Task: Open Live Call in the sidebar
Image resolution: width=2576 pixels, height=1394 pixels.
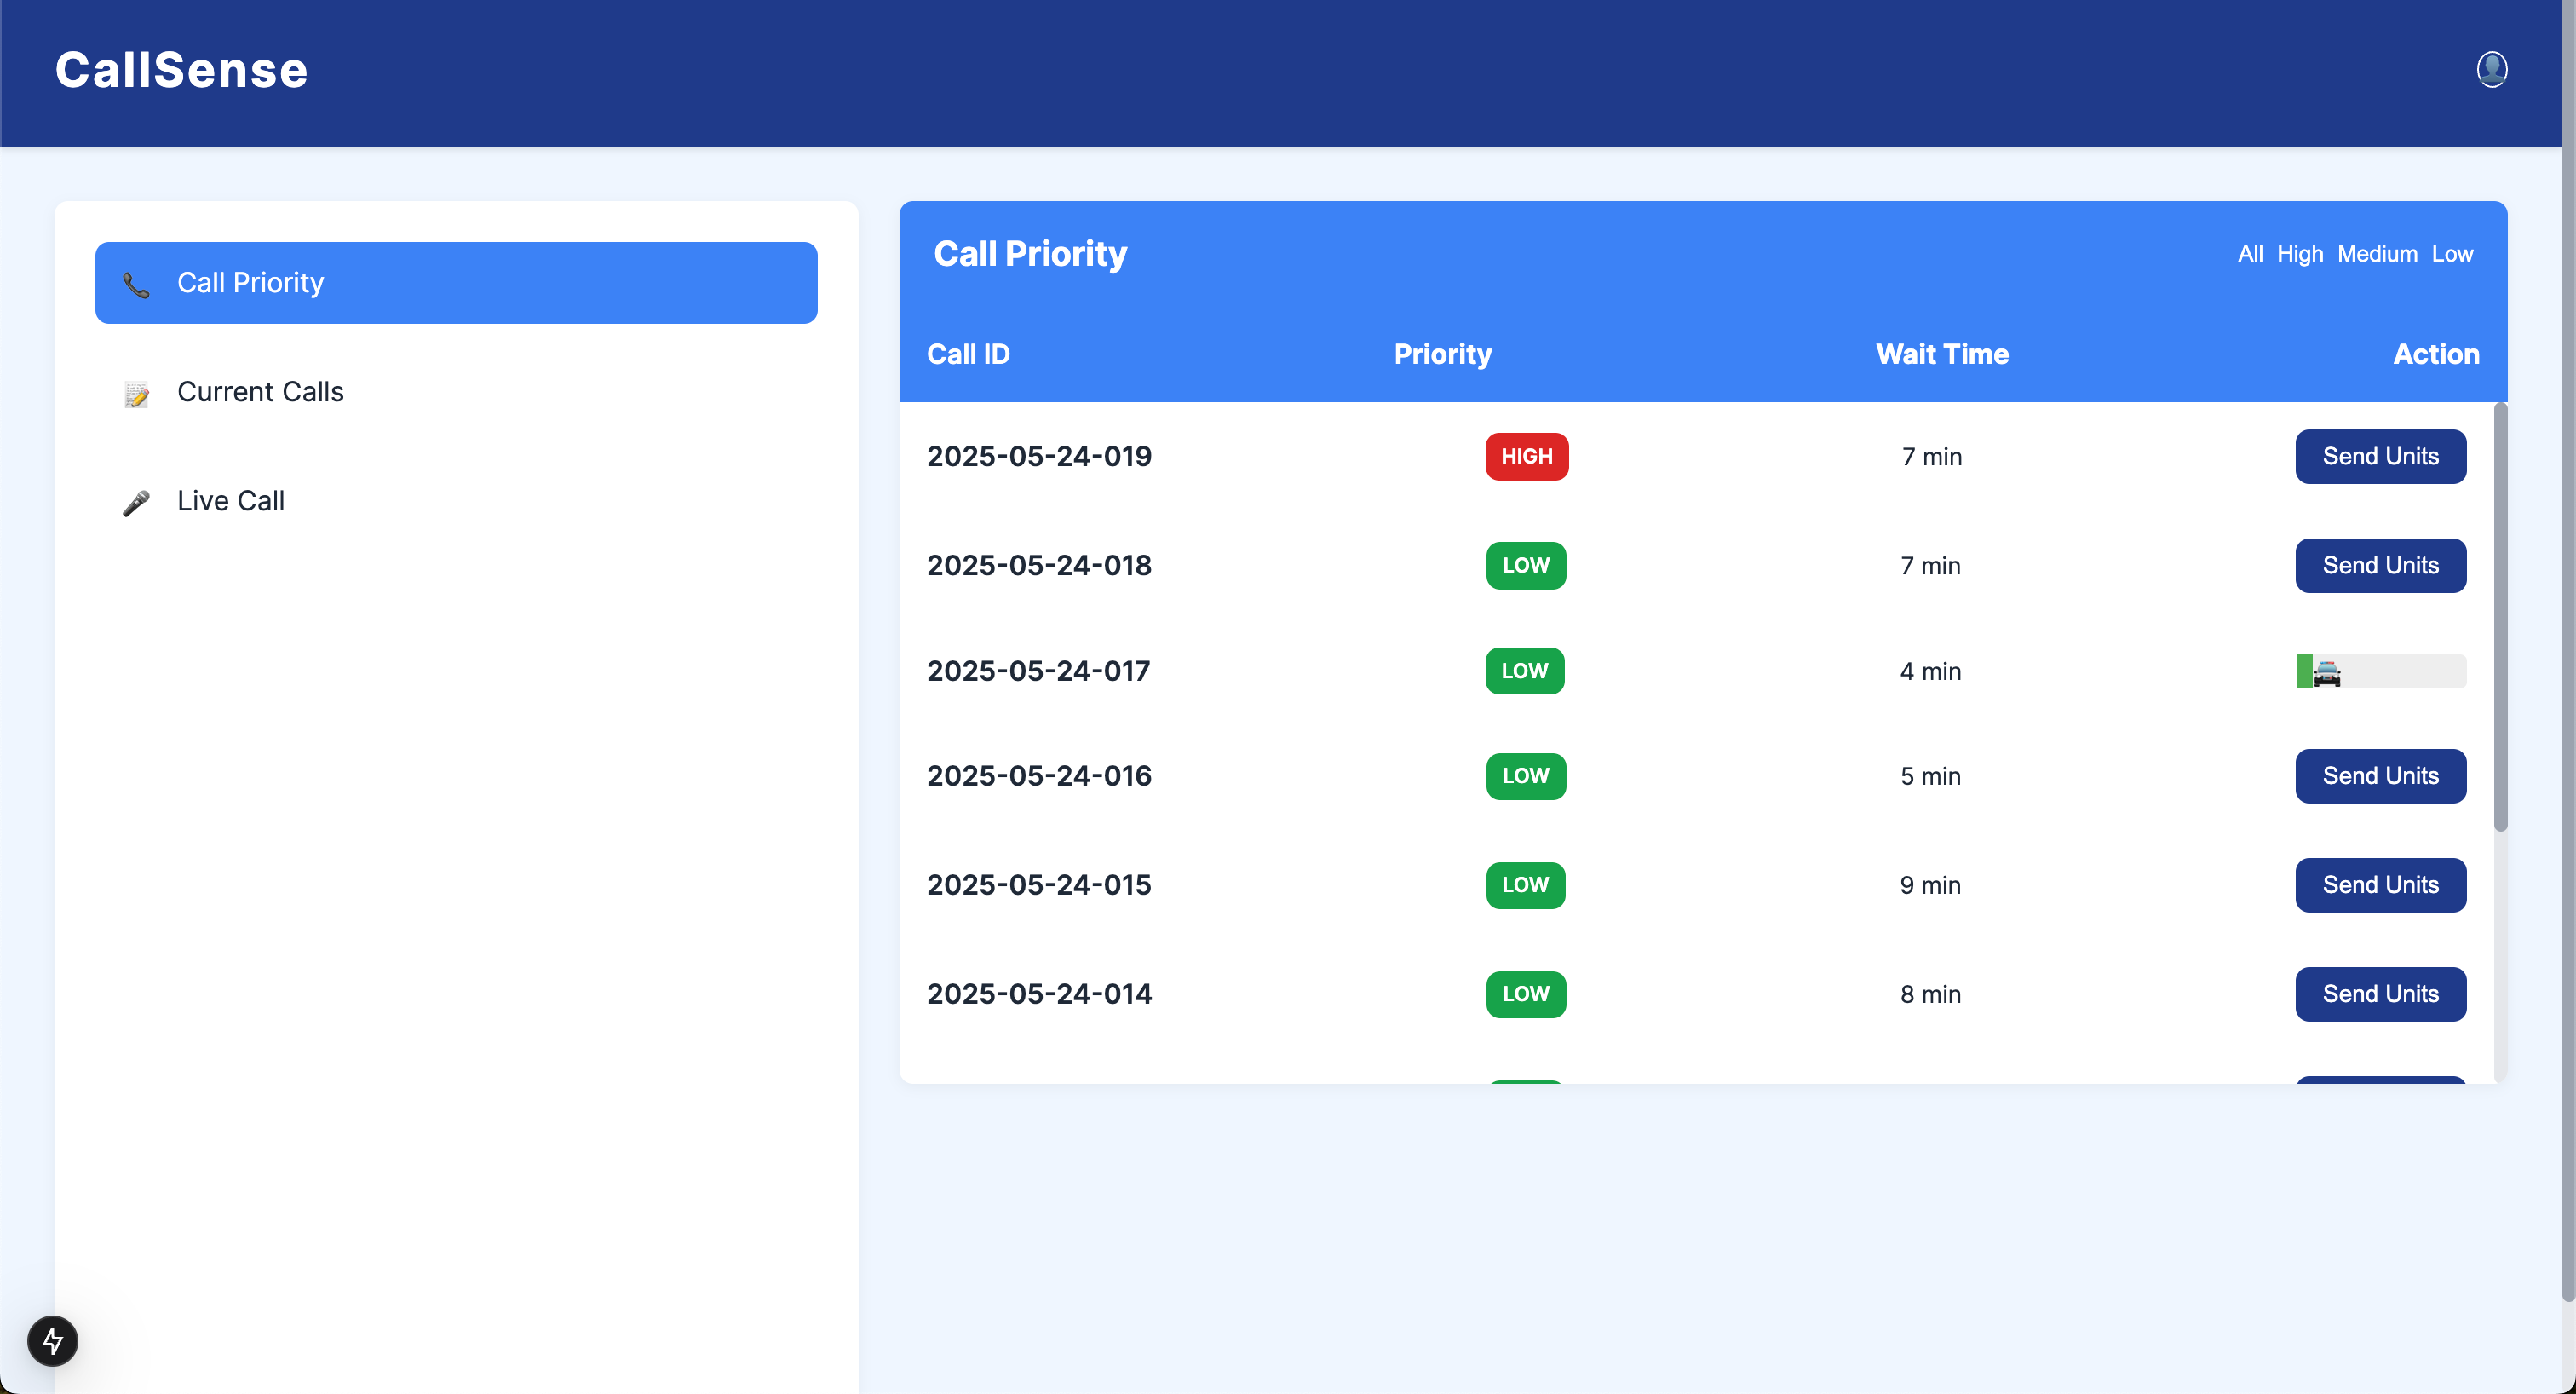Action: pyautogui.click(x=230, y=501)
